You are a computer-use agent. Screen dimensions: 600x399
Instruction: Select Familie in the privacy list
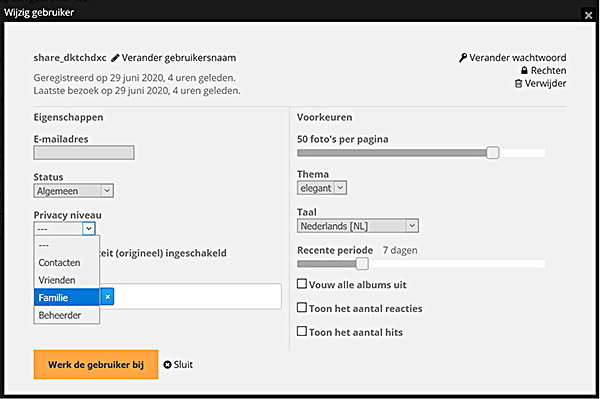click(67, 297)
